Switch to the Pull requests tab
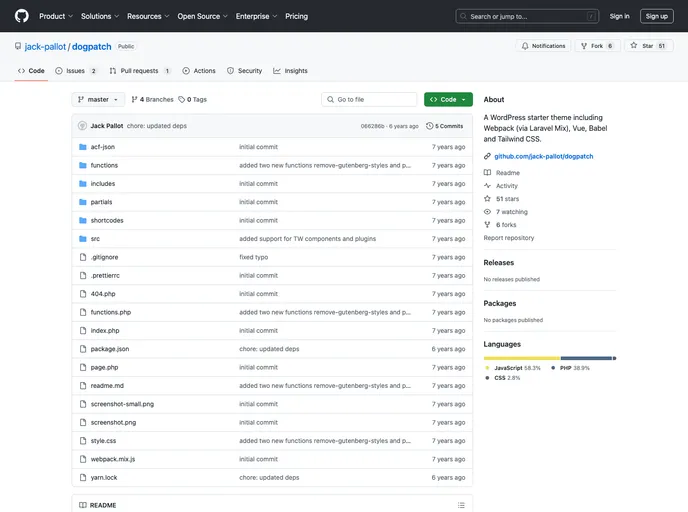This screenshot has height=512, width=688. pyautogui.click(x=140, y=71)
